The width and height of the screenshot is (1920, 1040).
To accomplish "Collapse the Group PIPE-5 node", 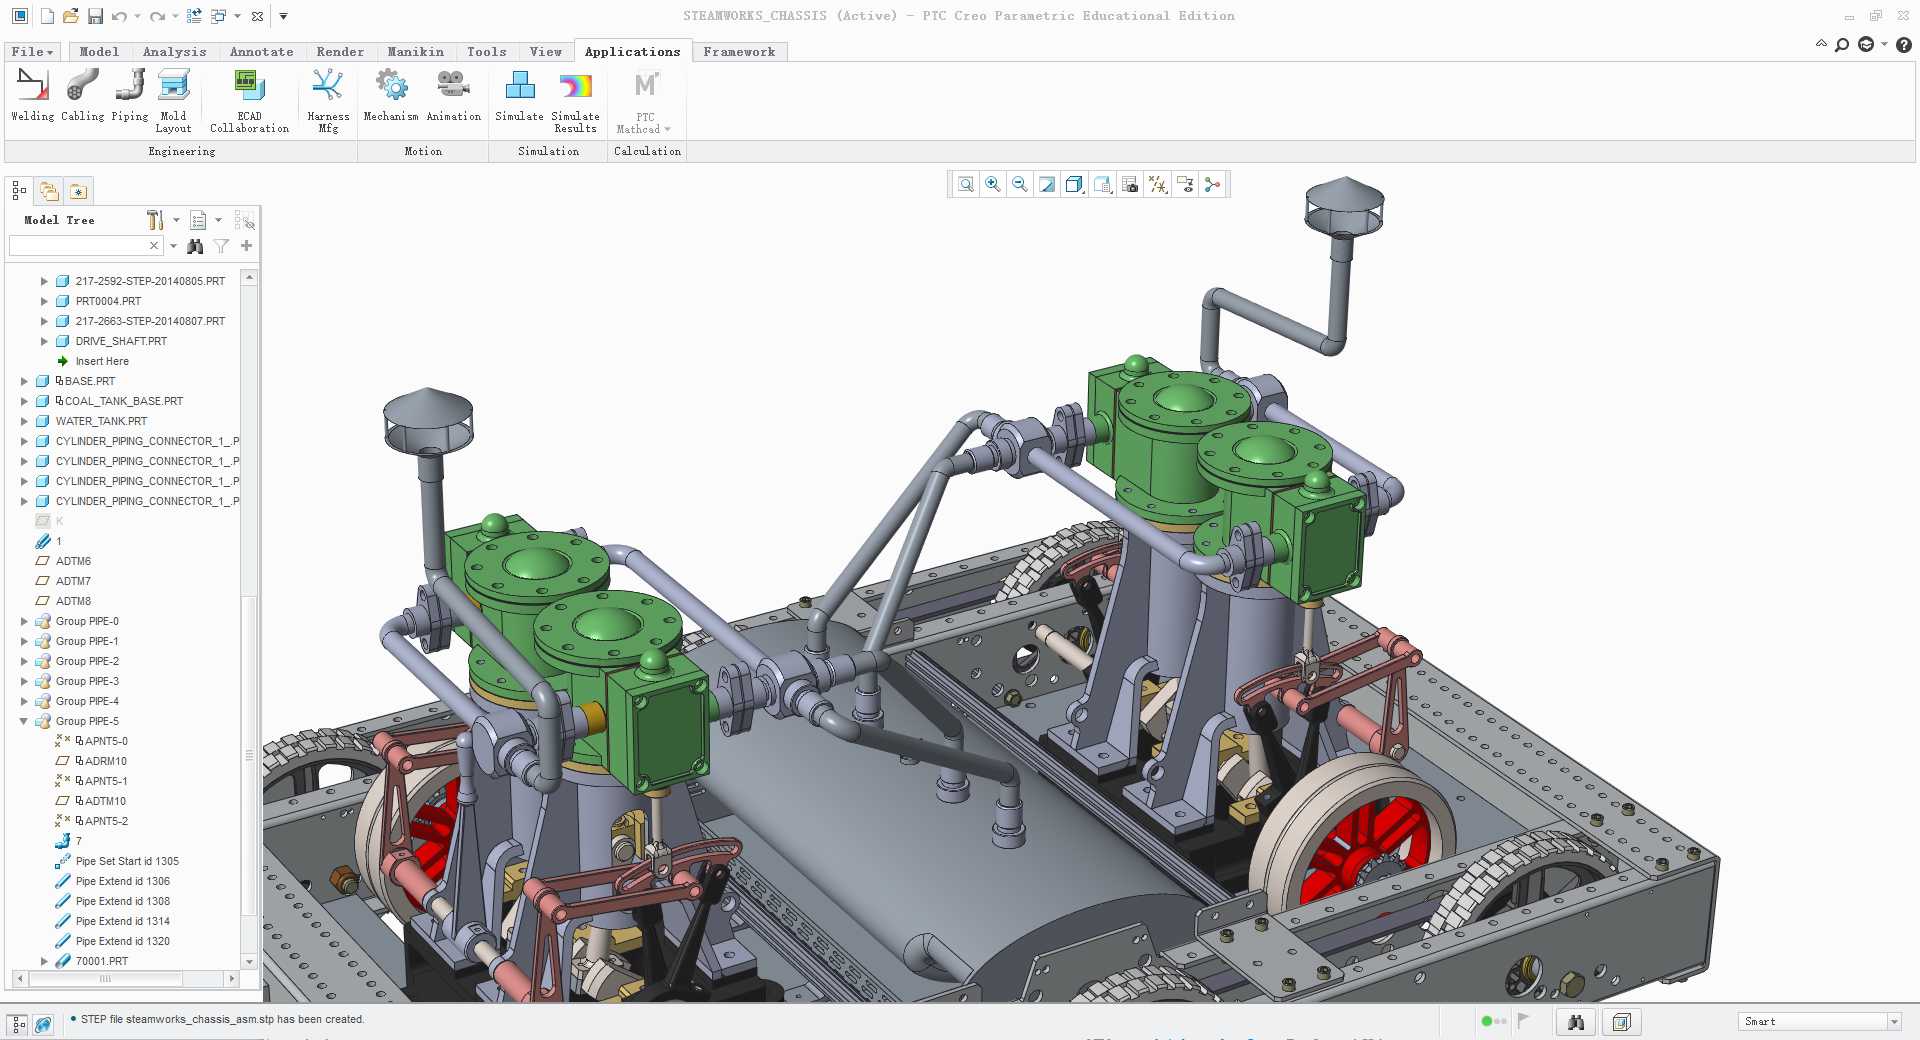I will pos(24,721).
